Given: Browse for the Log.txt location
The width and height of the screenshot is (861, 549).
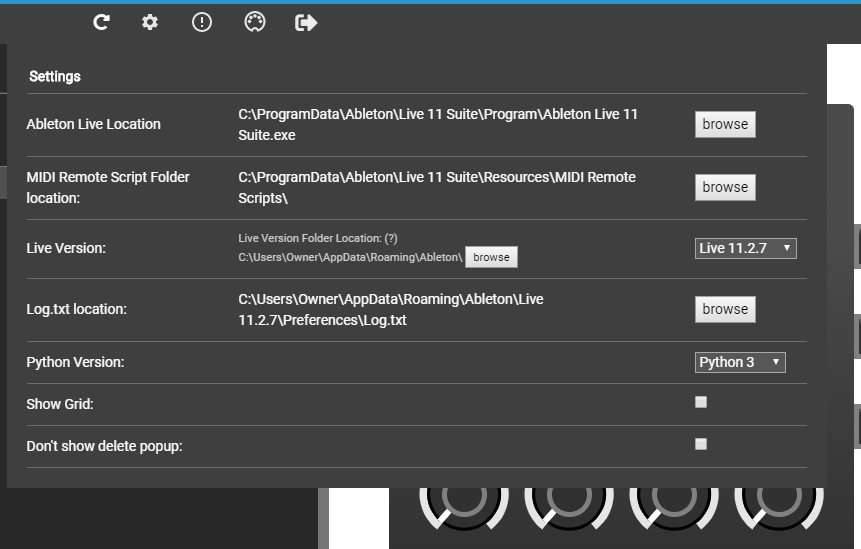Looking at the screenshot, I should (725, 309).
